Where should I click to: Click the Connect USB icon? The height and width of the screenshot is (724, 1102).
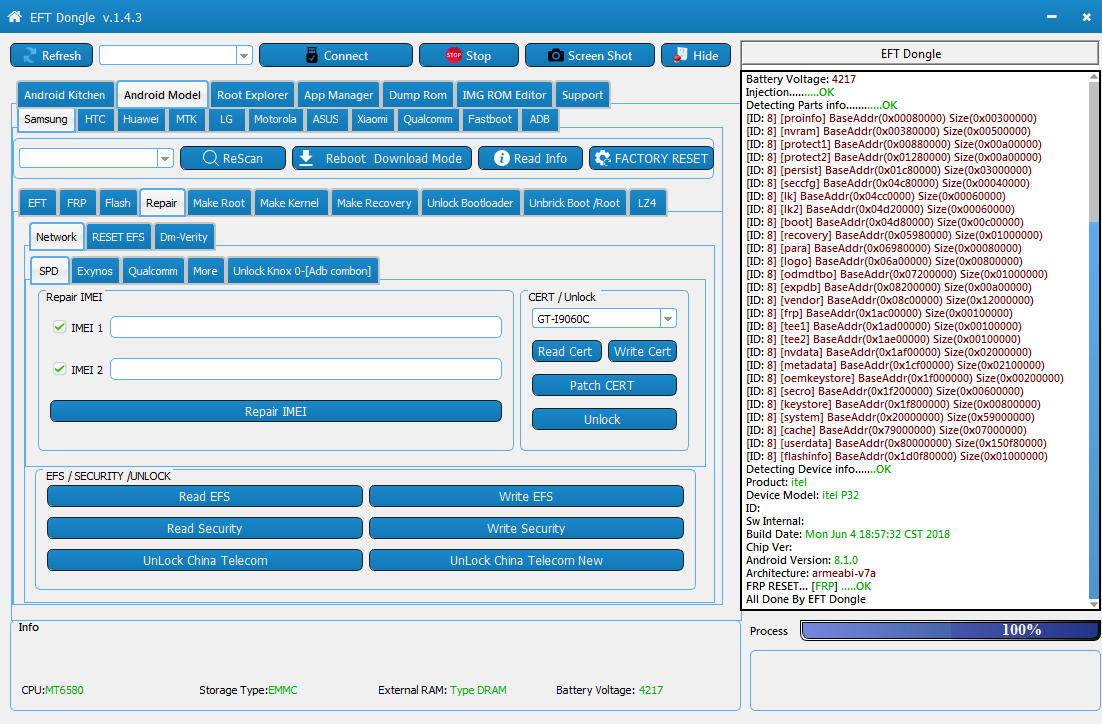coord(312,56)
